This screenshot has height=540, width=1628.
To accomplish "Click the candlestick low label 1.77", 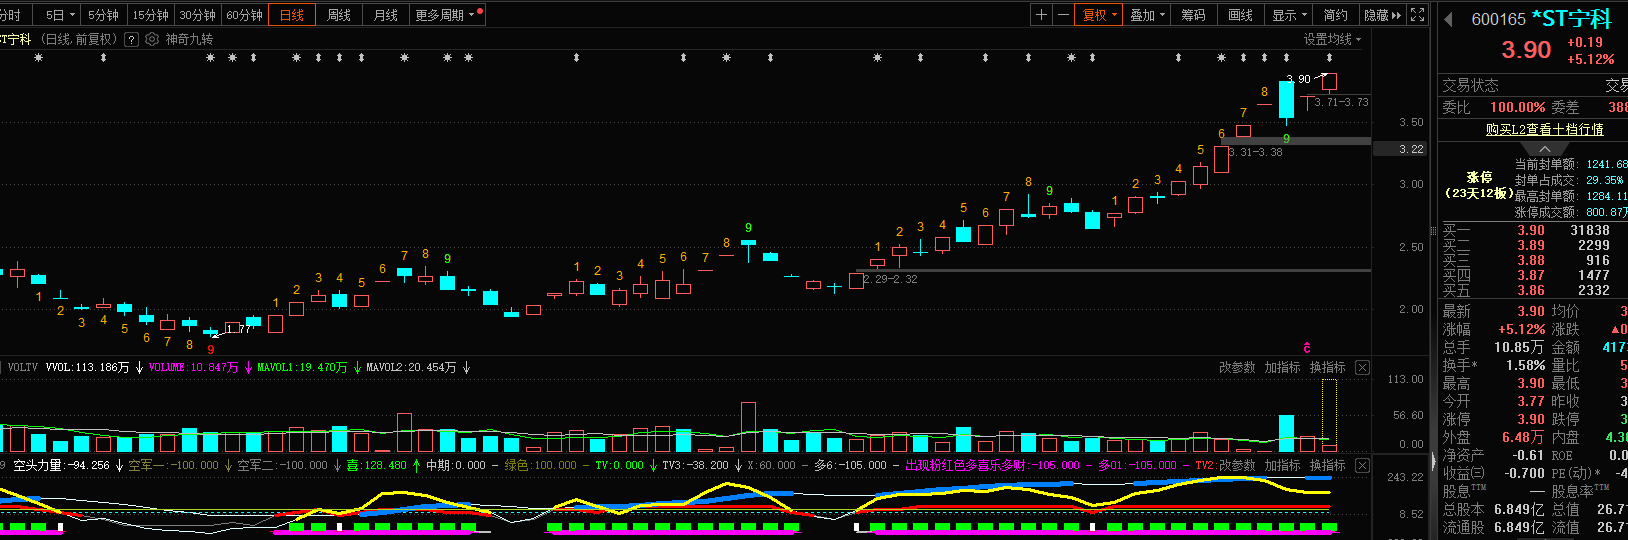I will tap(238, 329).
